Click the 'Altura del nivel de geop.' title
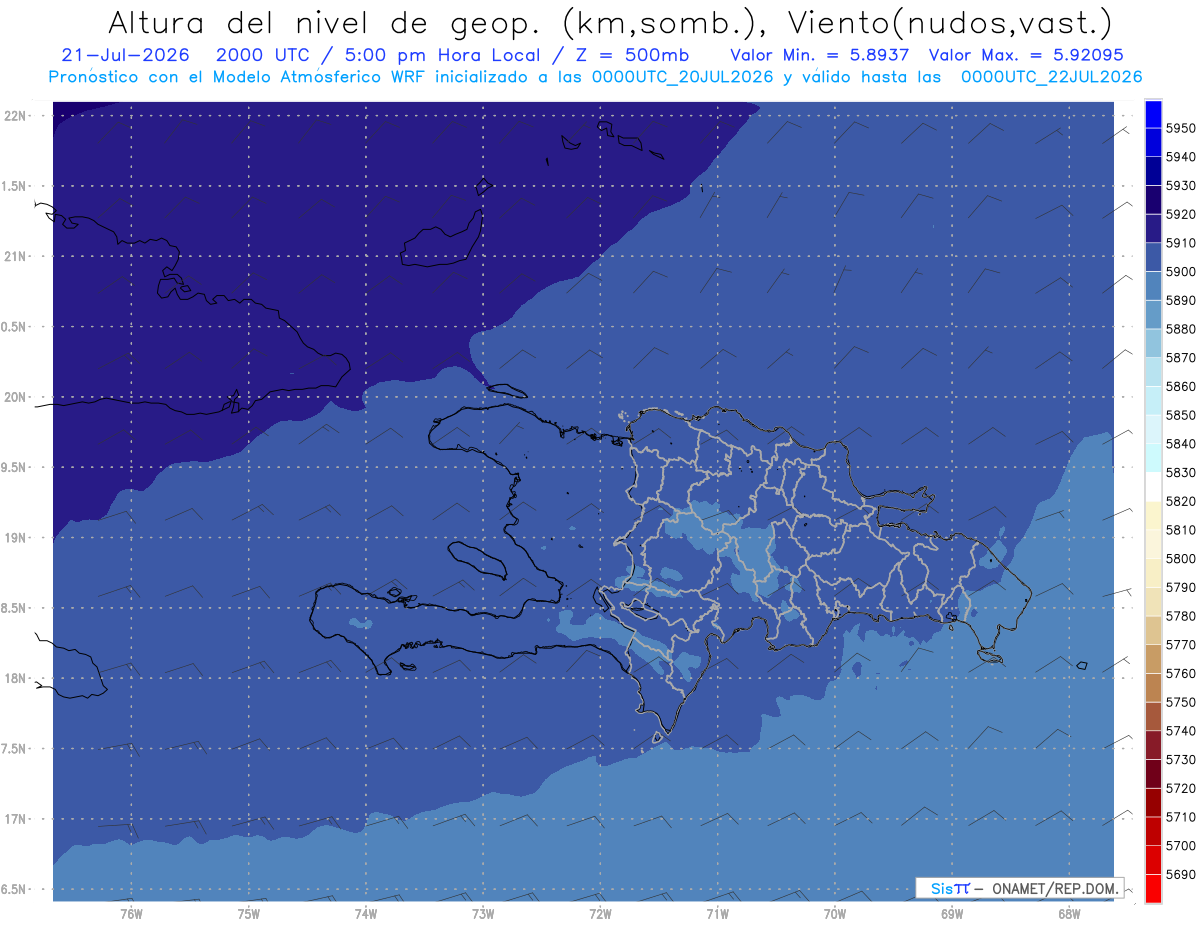This screenshot has height=927, width=1200. (x=325, y=22)
